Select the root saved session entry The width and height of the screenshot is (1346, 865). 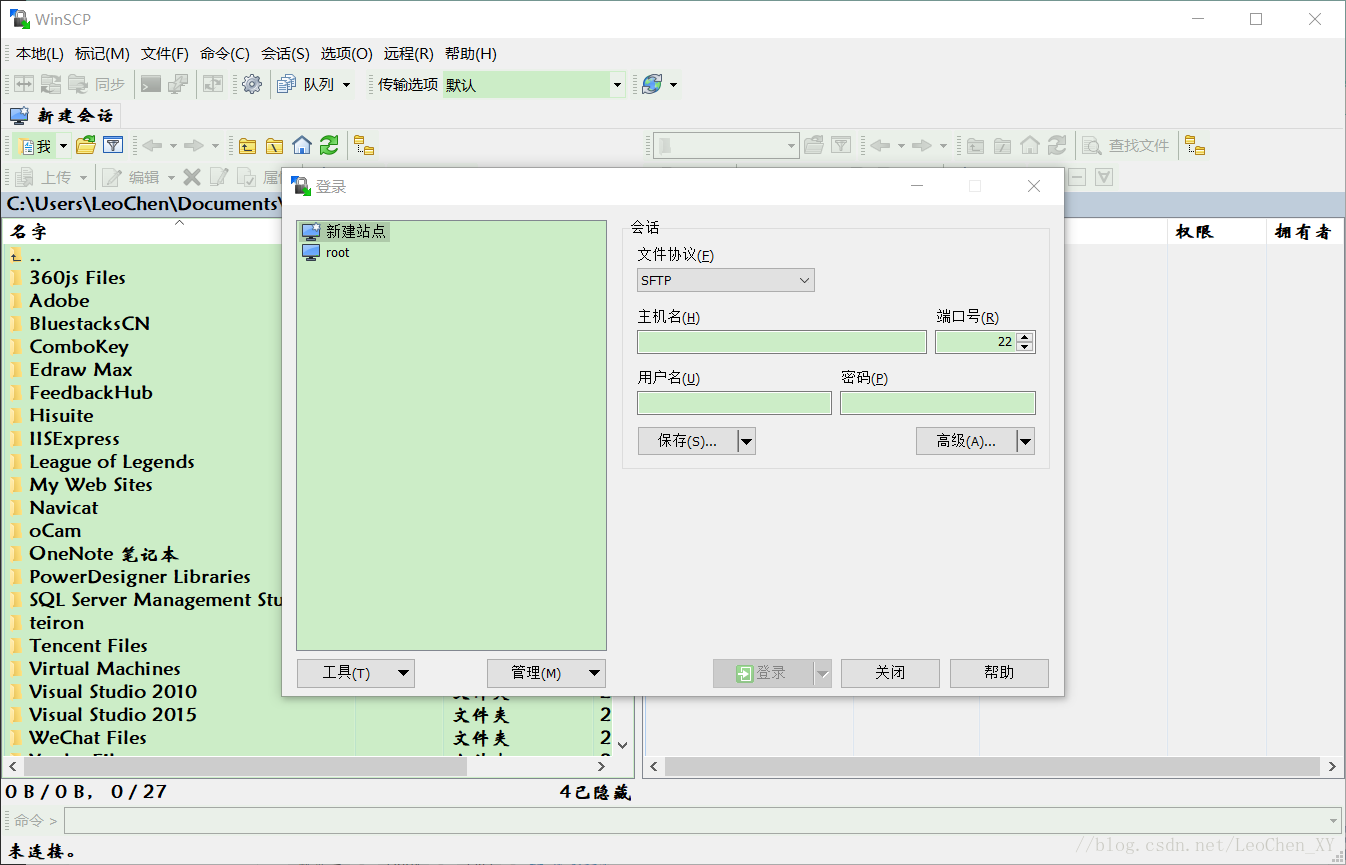pyautogui.click(x=337, y=252)
